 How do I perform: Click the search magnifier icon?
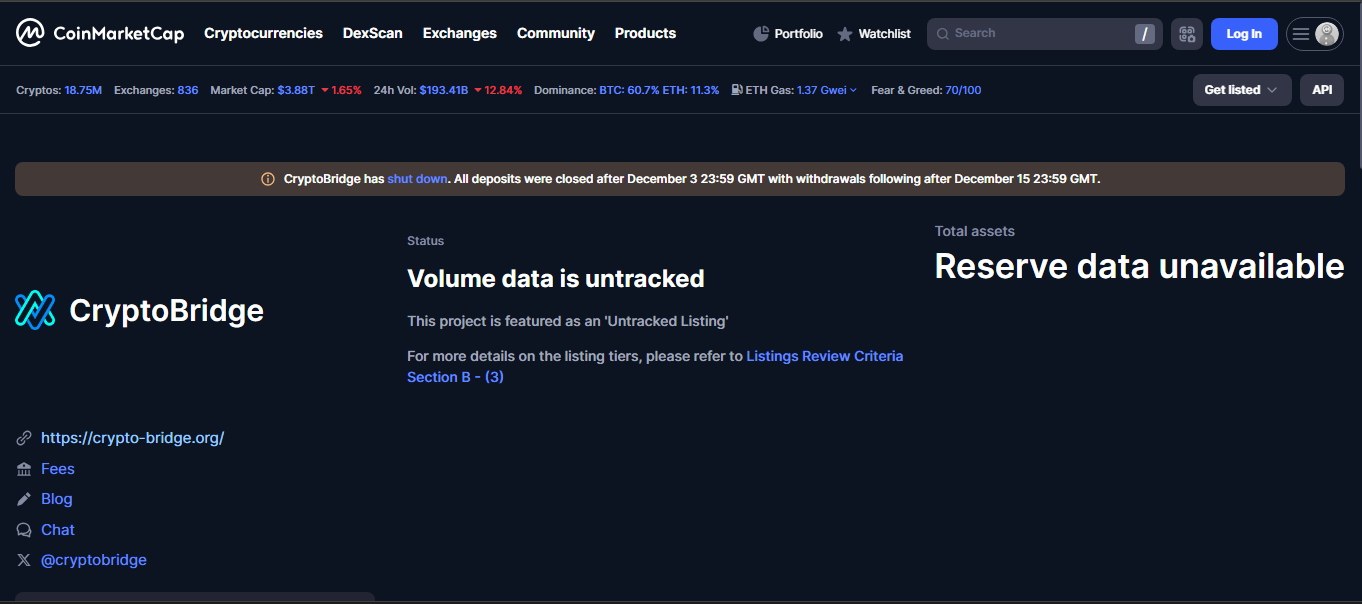tap(942, 34)
